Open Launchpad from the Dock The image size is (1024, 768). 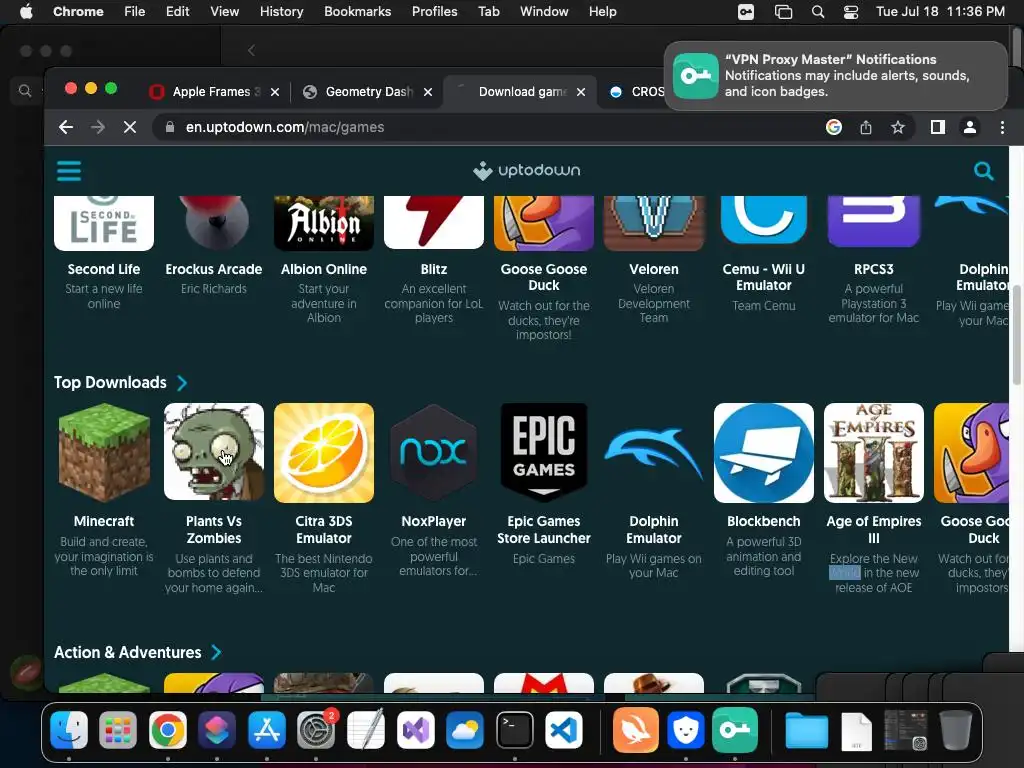coord(118,729)
